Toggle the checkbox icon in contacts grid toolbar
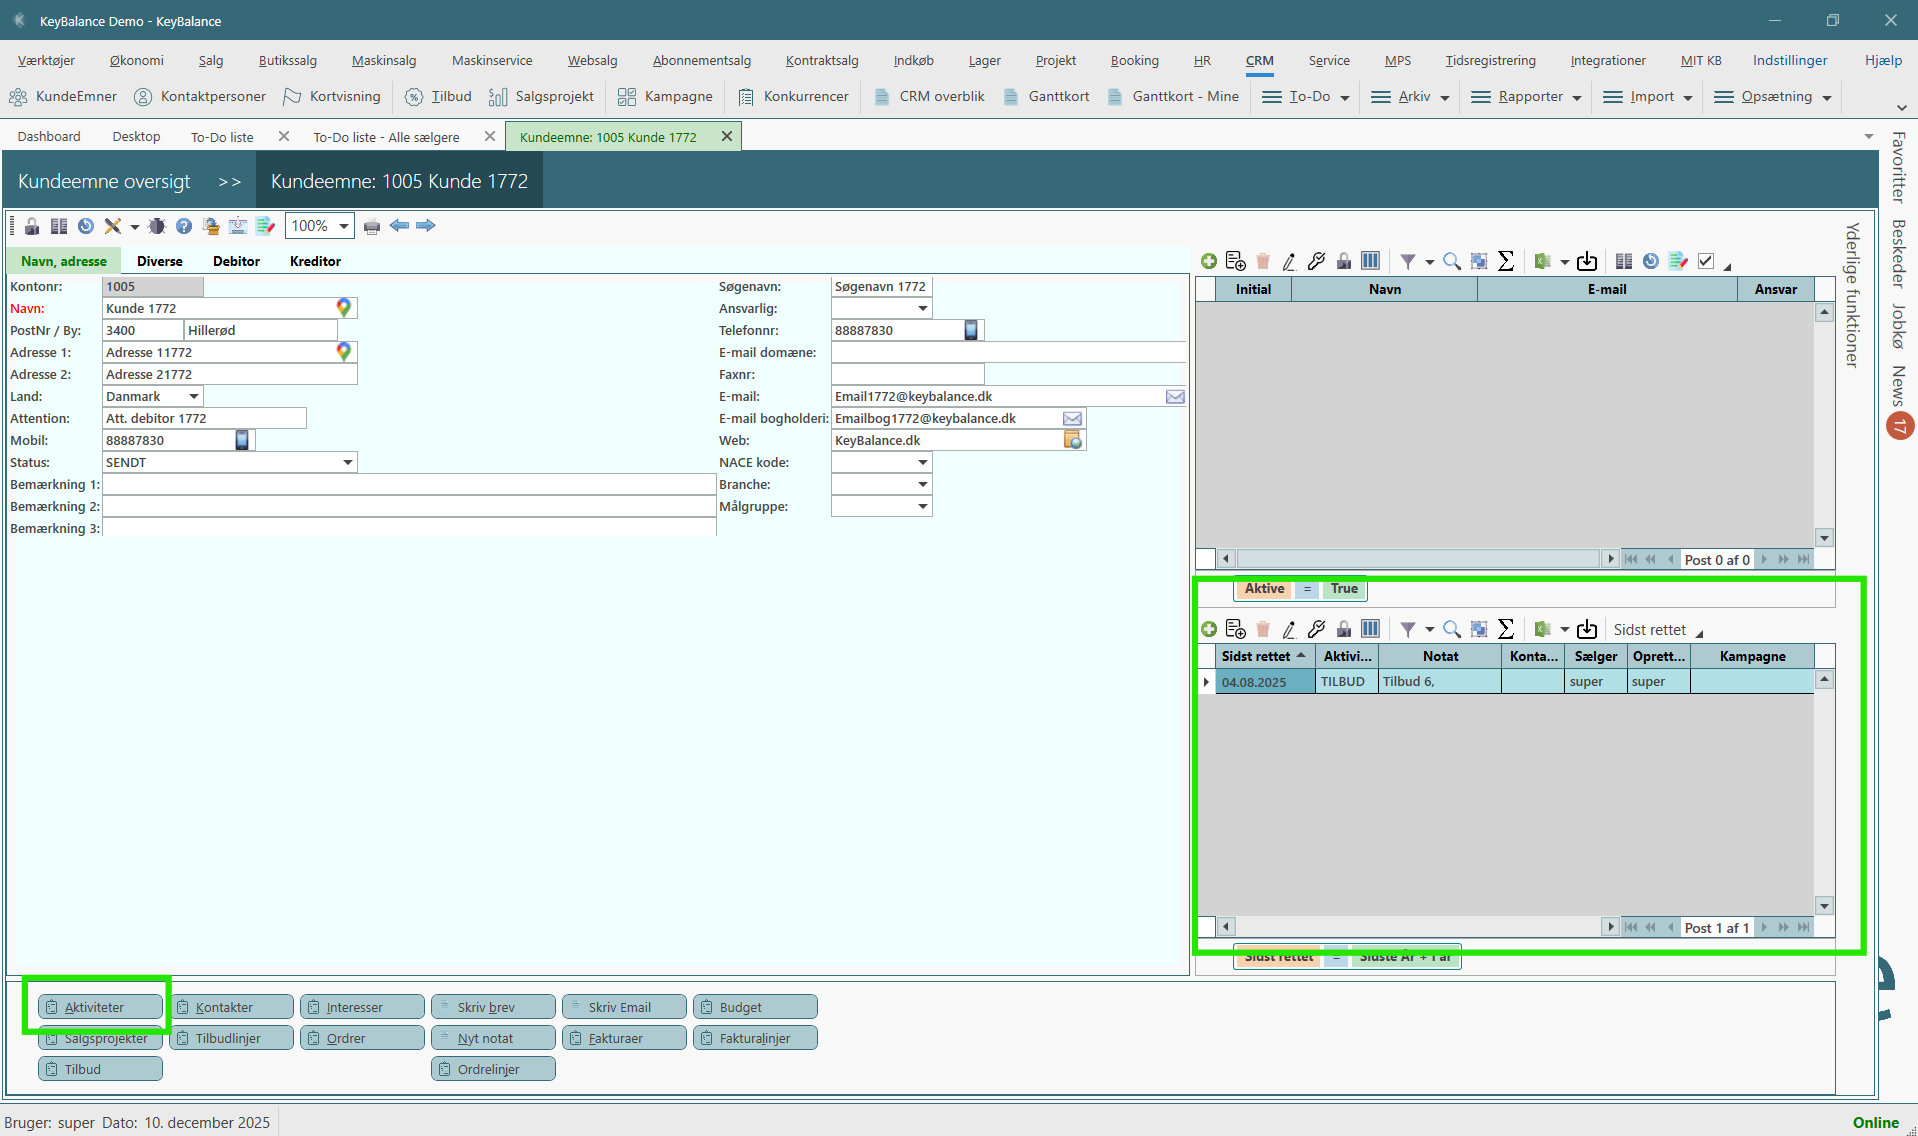Image resolution: width=1918 pixels, height=1136 pixels. click(1706, 261)
